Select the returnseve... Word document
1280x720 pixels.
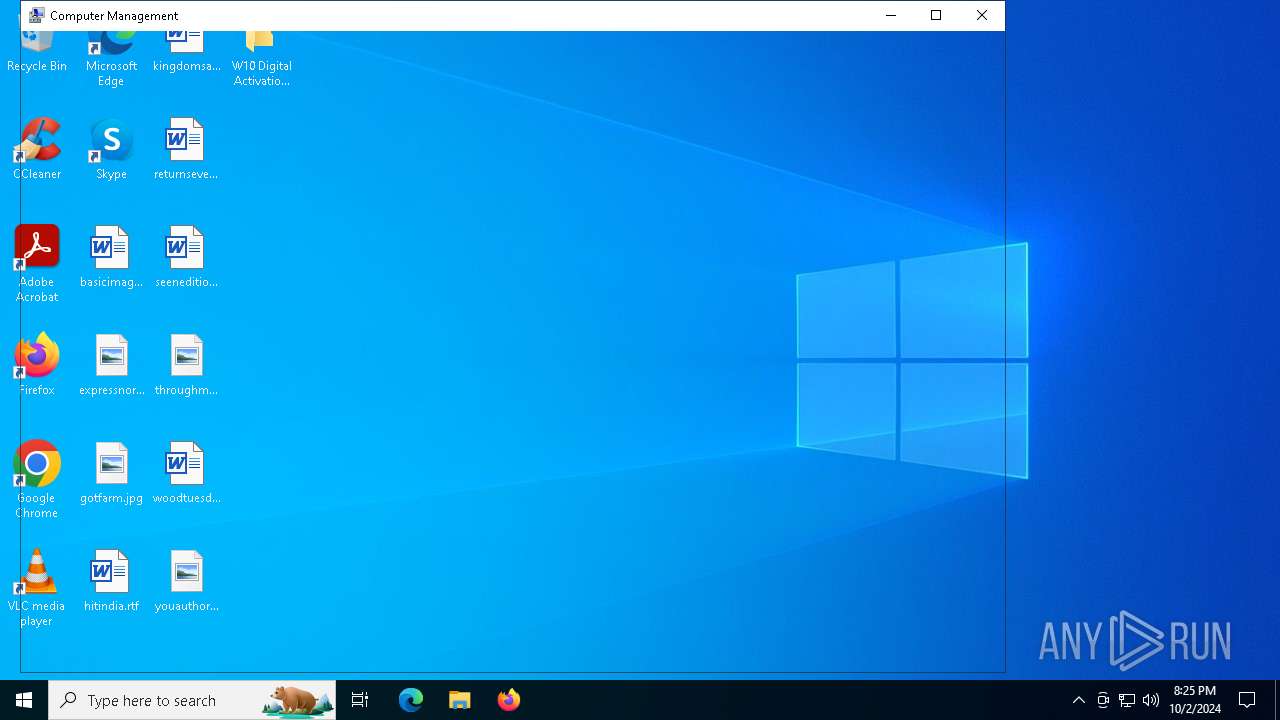click(186, 149)
